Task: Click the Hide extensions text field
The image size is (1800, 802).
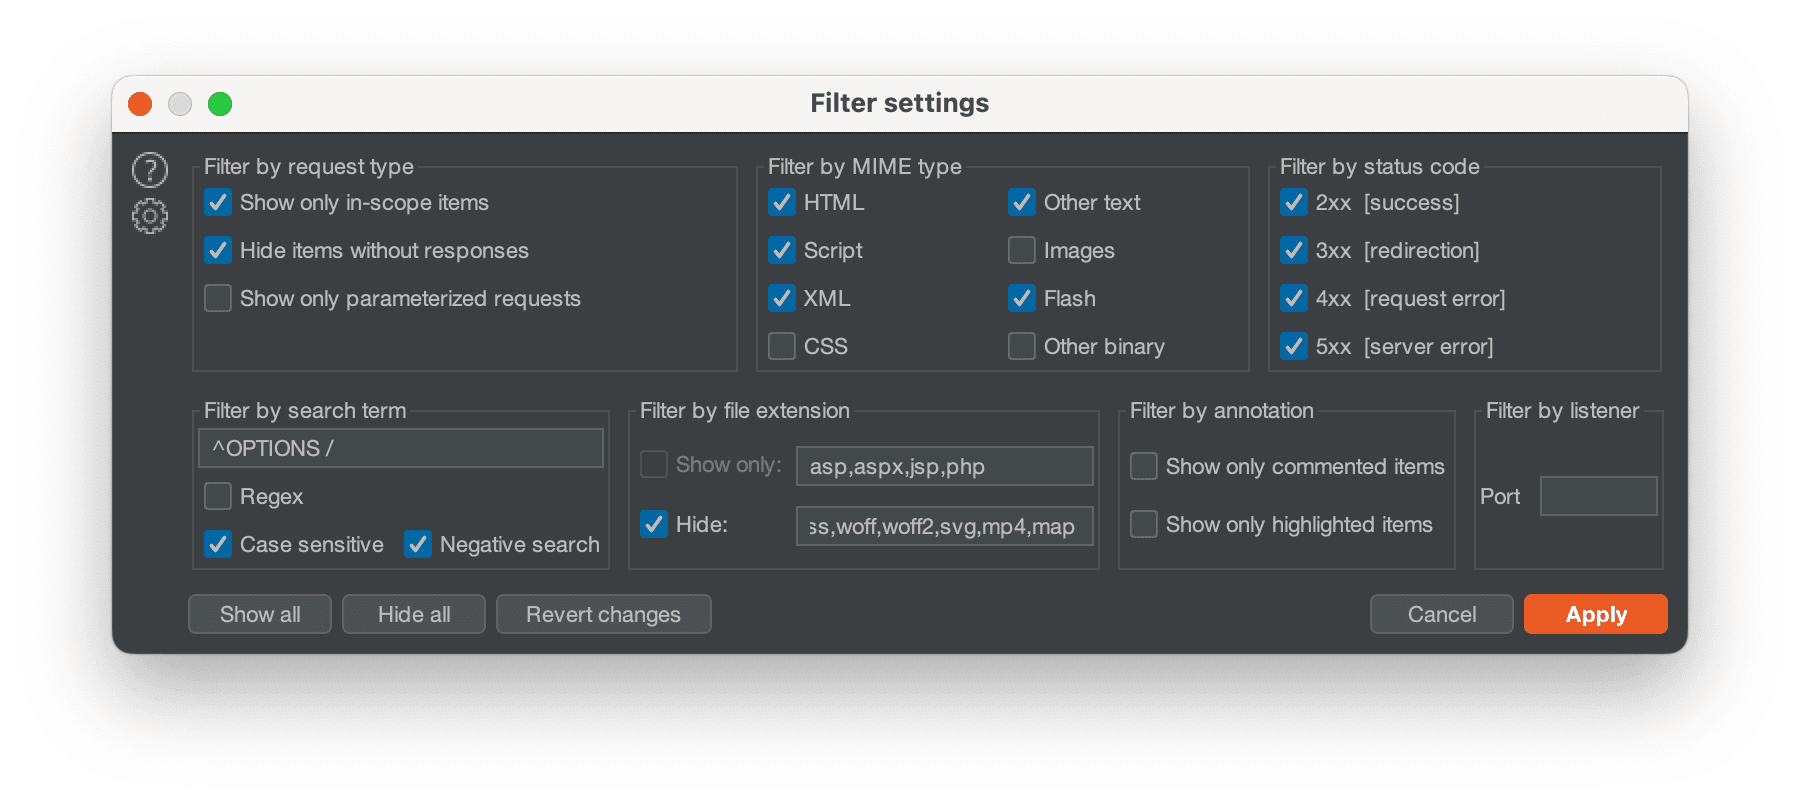Action: (944, 527)
